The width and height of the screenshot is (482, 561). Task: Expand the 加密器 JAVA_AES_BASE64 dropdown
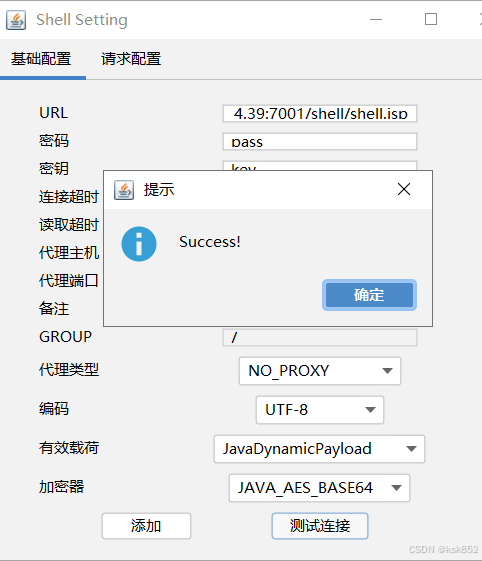pos(319,488)
